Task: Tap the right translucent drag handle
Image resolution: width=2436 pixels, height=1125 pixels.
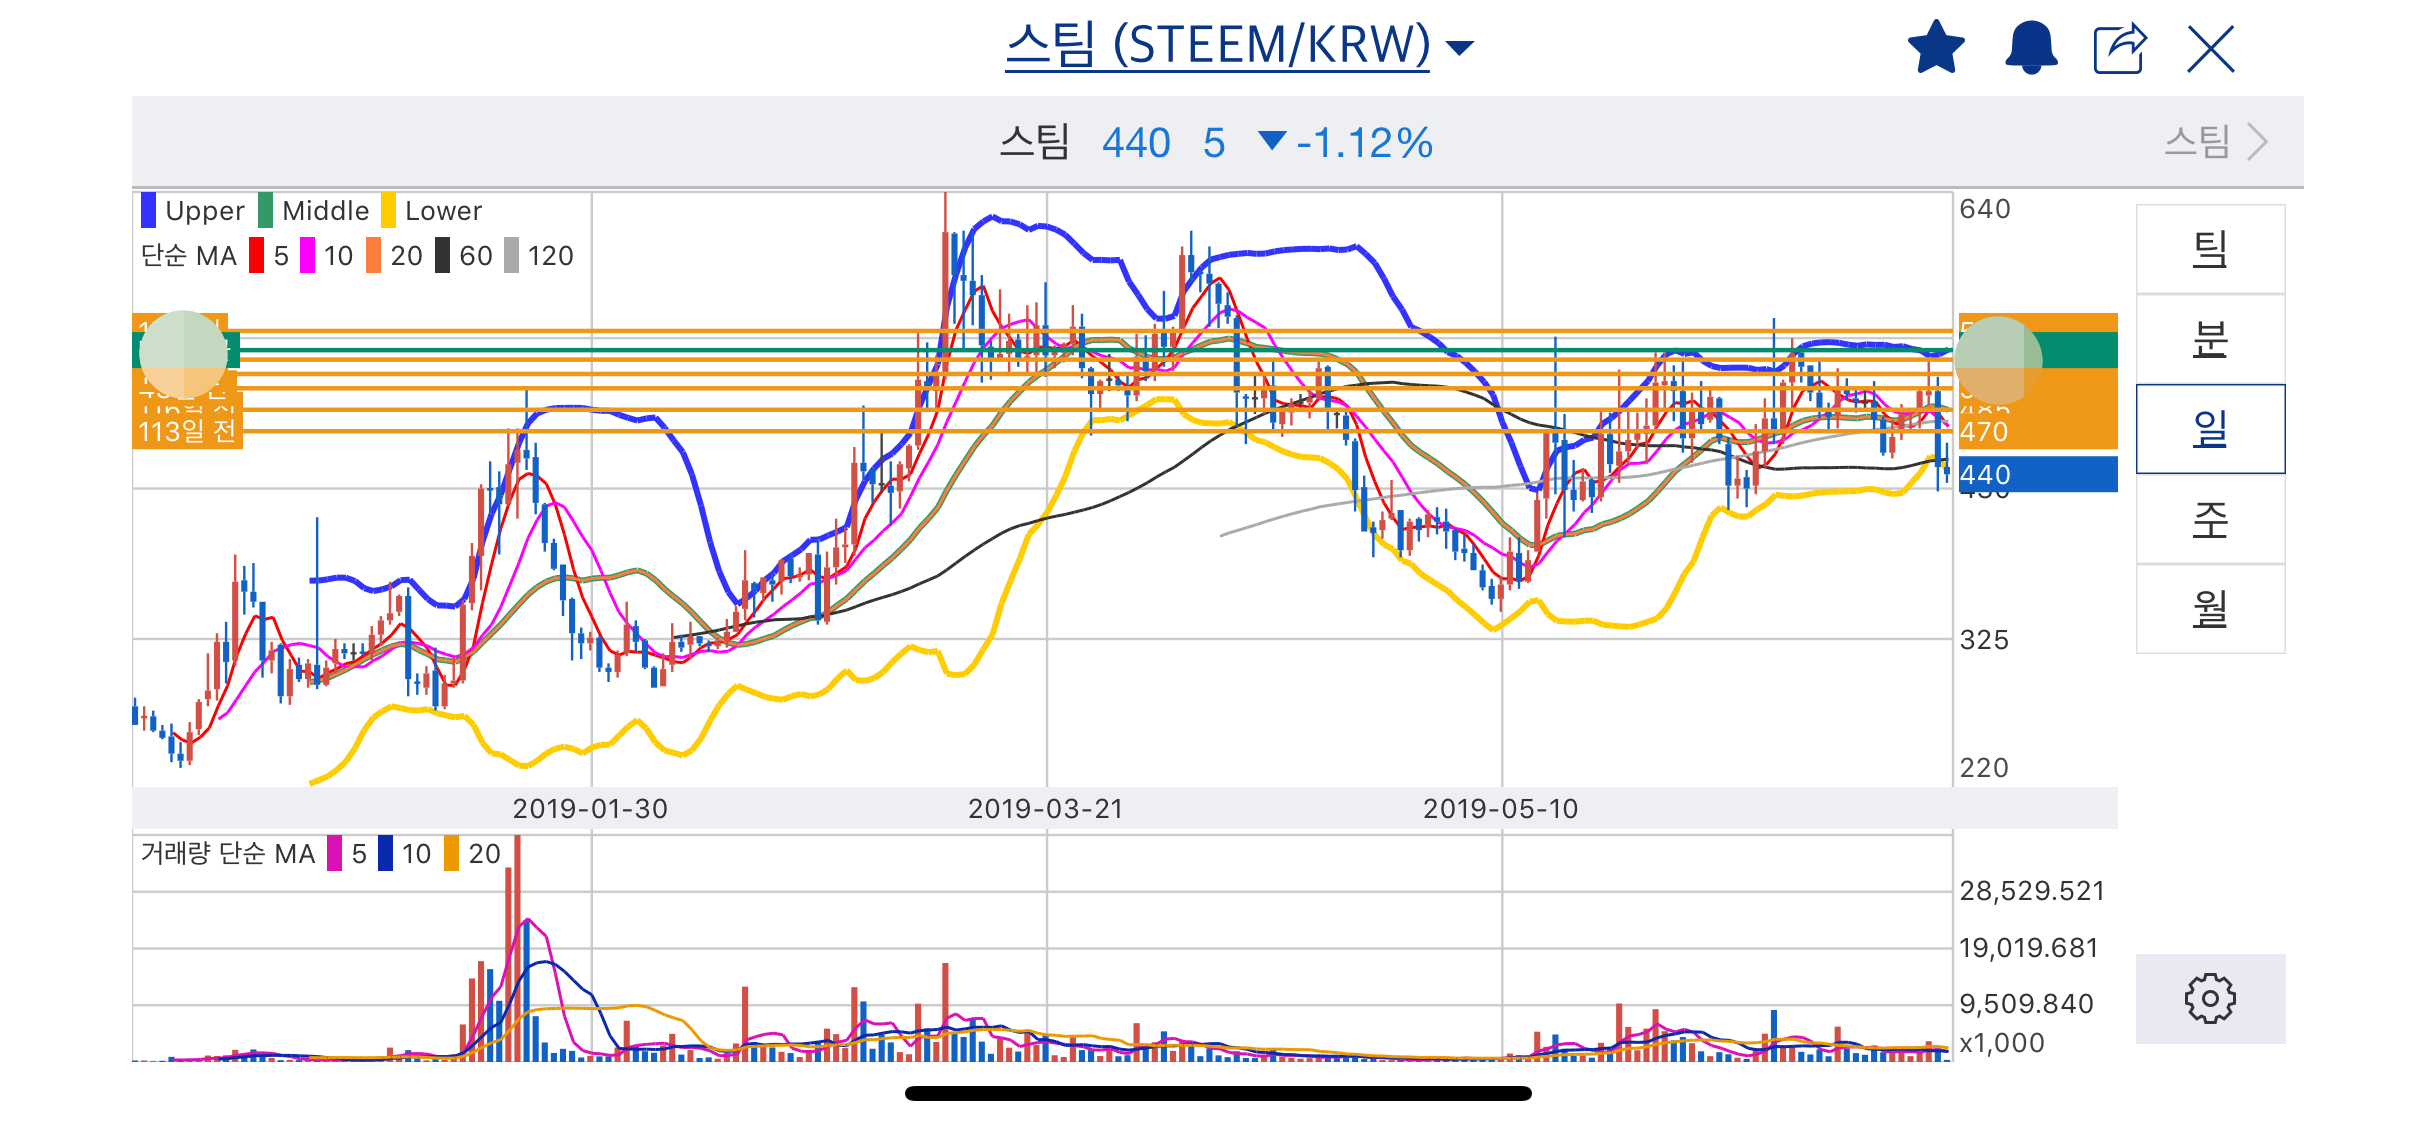Action: point(1999,360)
